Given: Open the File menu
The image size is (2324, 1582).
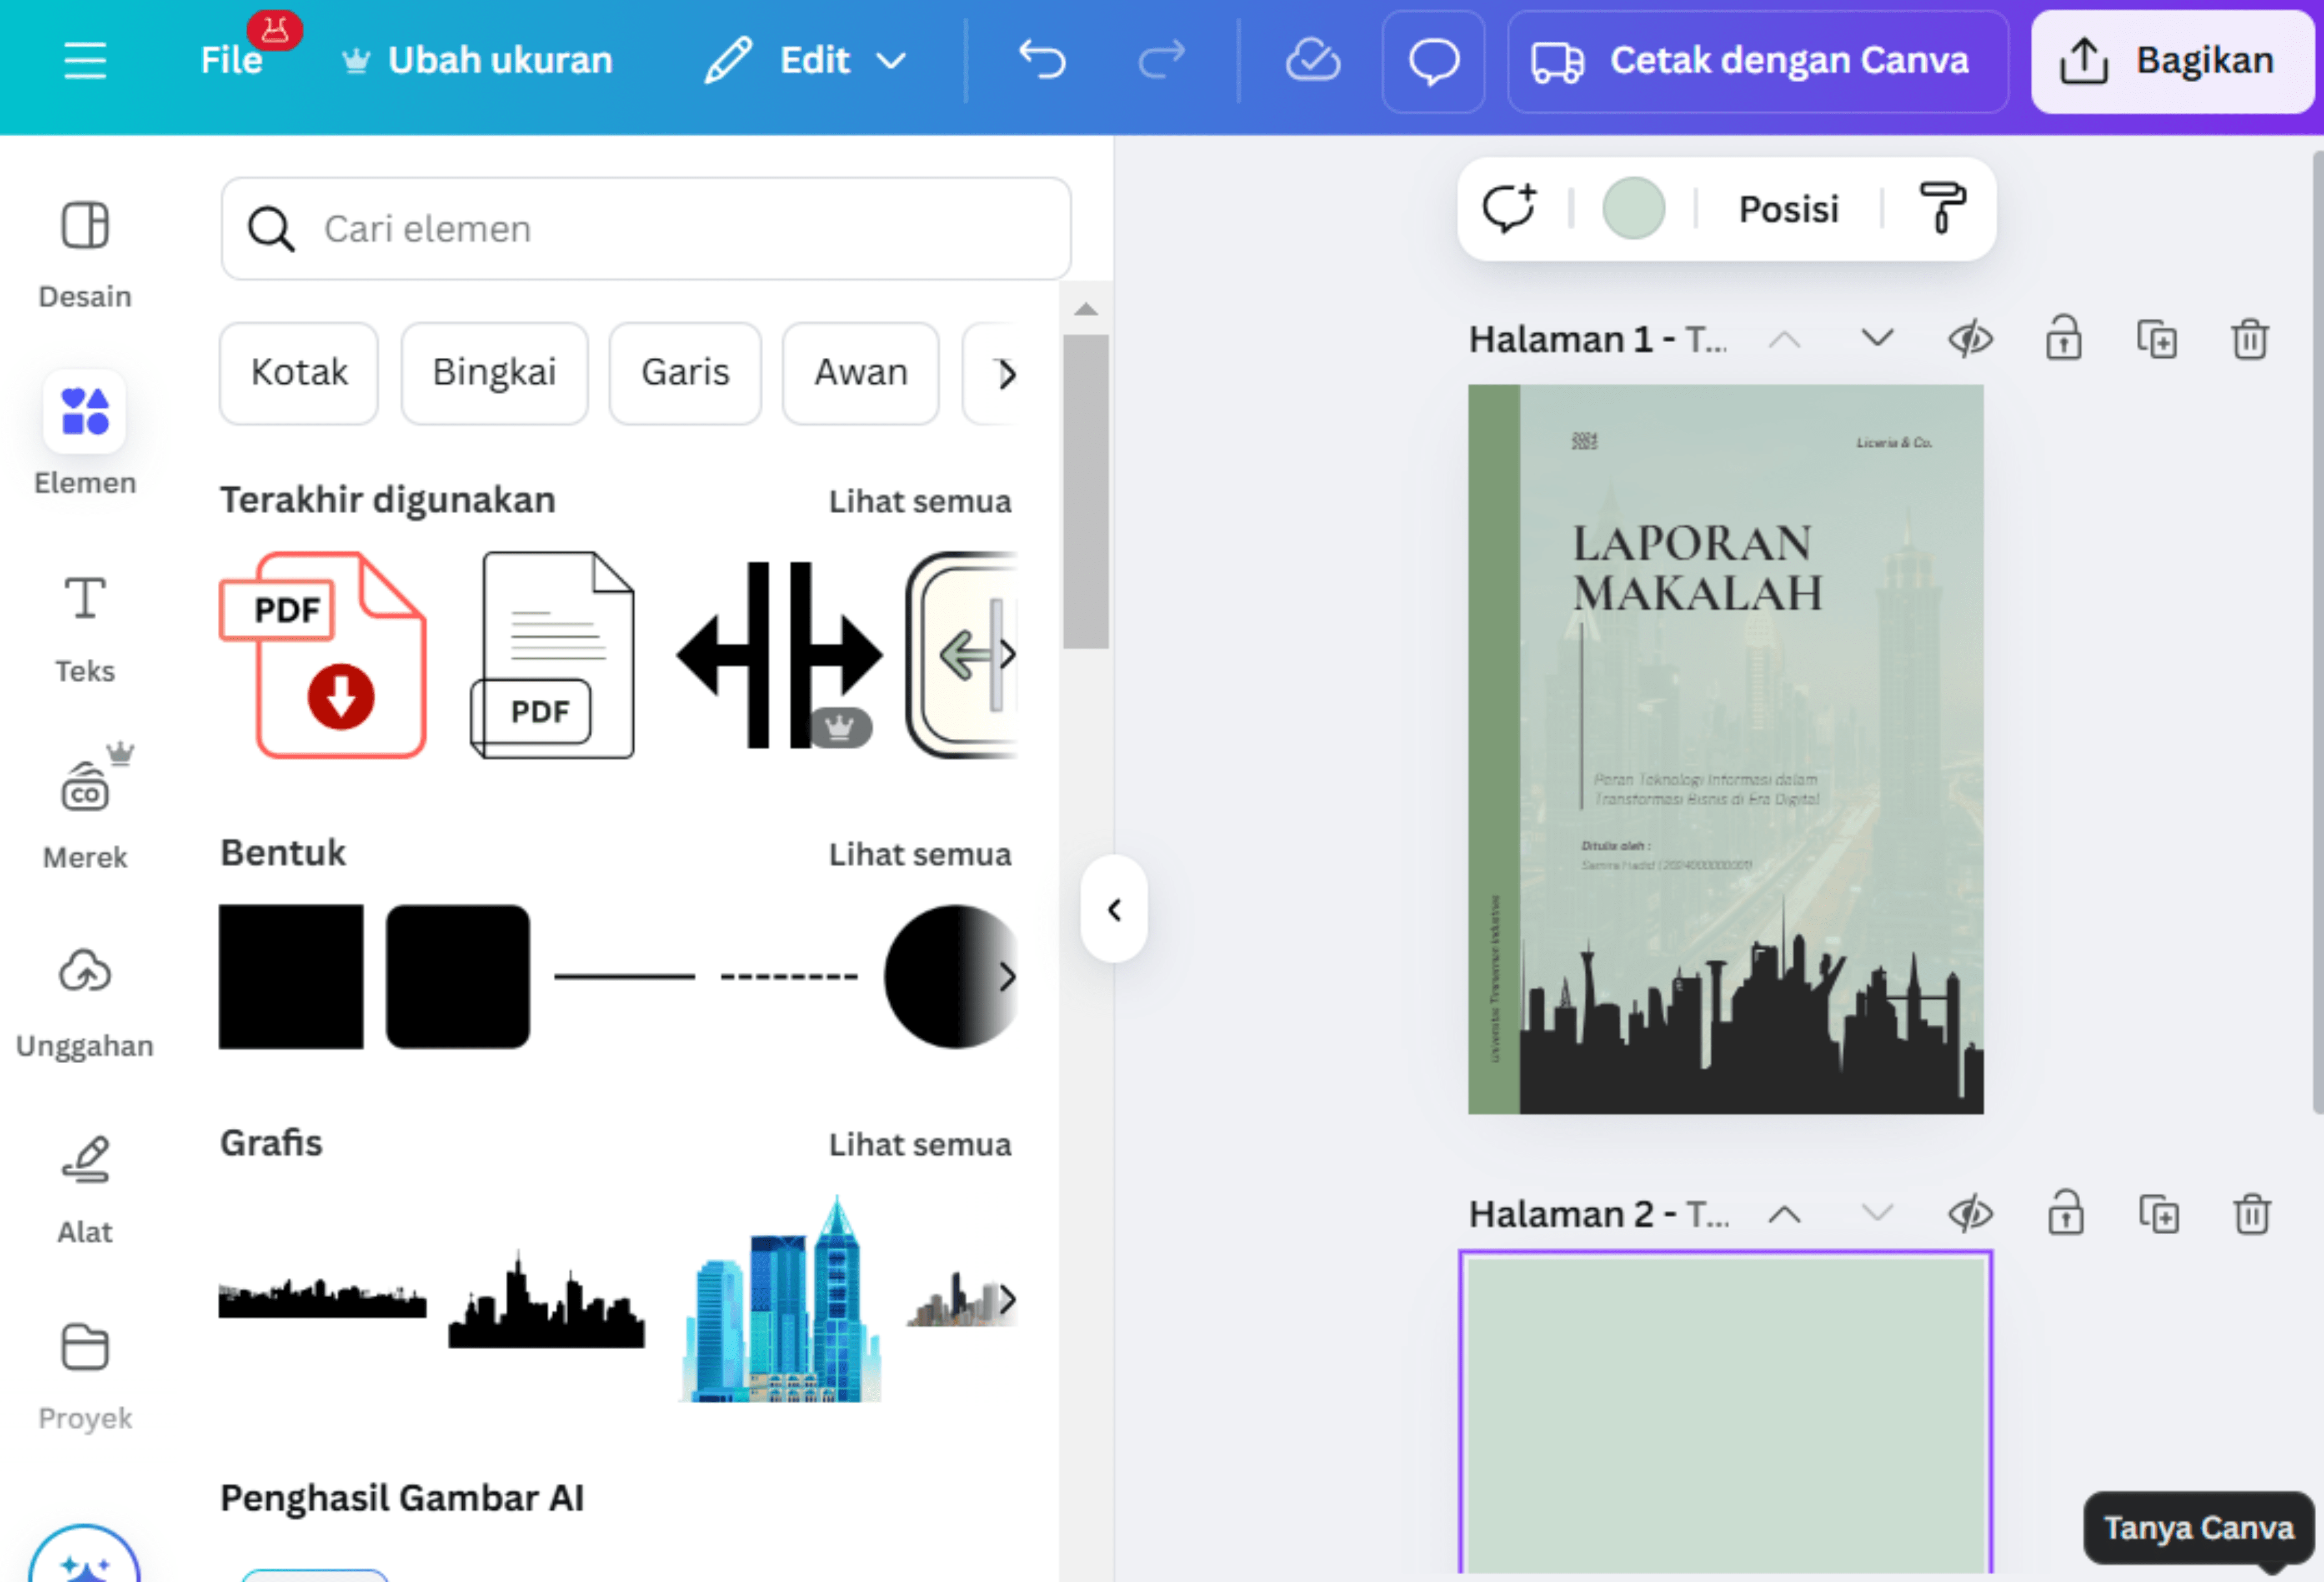Looking at the screenshot, I should point(231,60).
